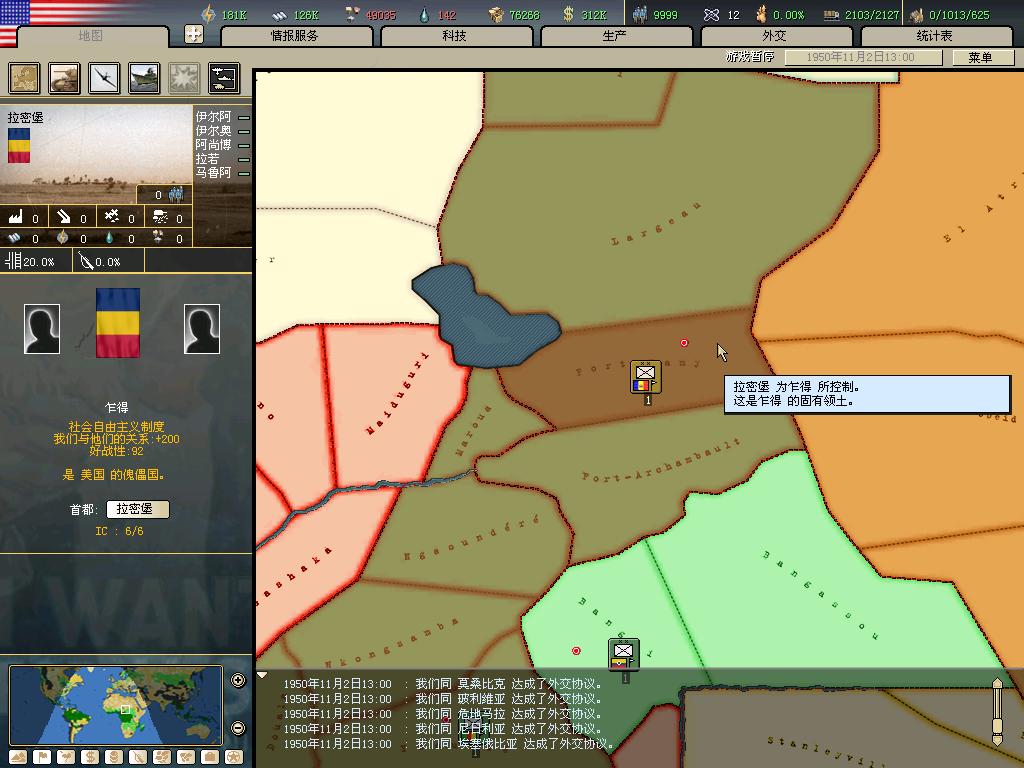
Task: Click the 拉密堡 capital button
Action: tap(138, 509)
